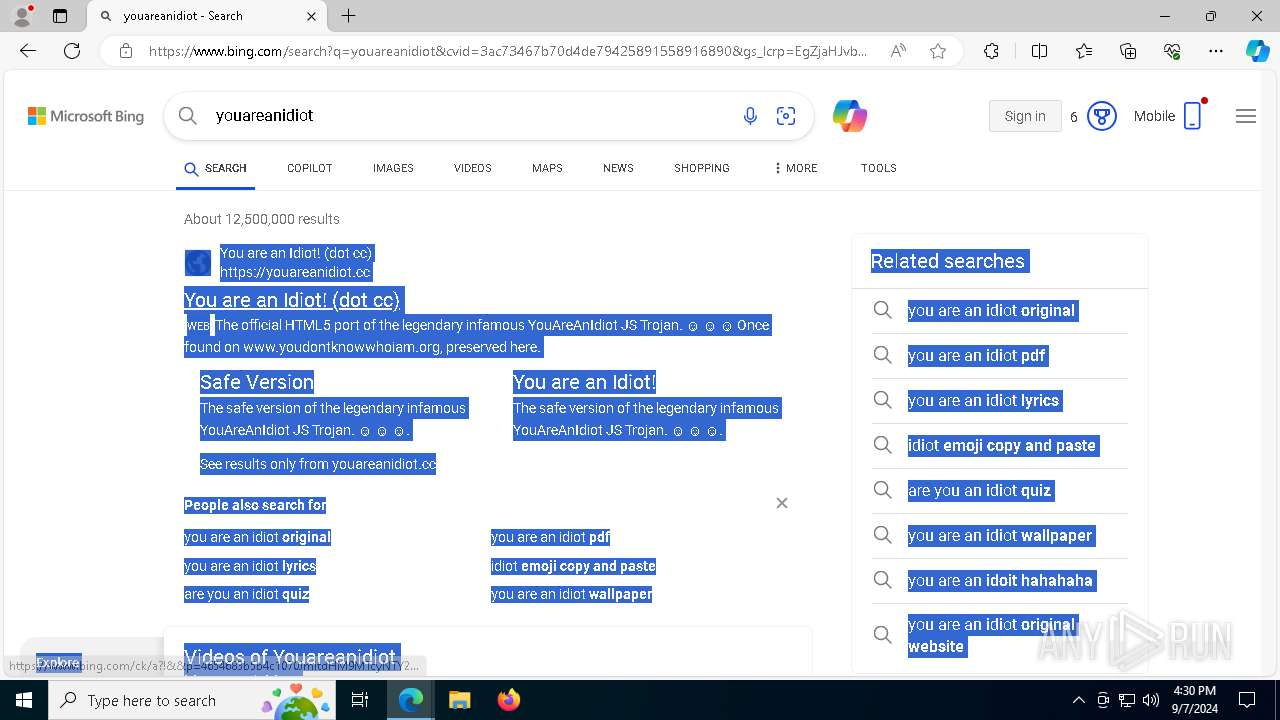Refresh the Bing search page

pyautogui.click(x=72, y=51)
